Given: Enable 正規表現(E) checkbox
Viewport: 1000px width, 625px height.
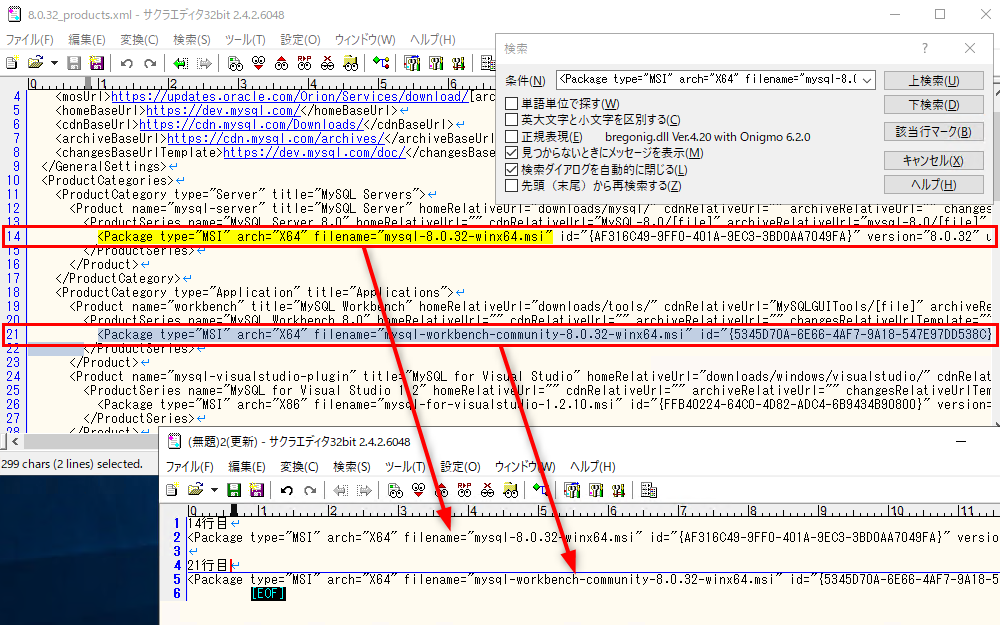Looking at the screenshot, I should [x=511, y=136].
